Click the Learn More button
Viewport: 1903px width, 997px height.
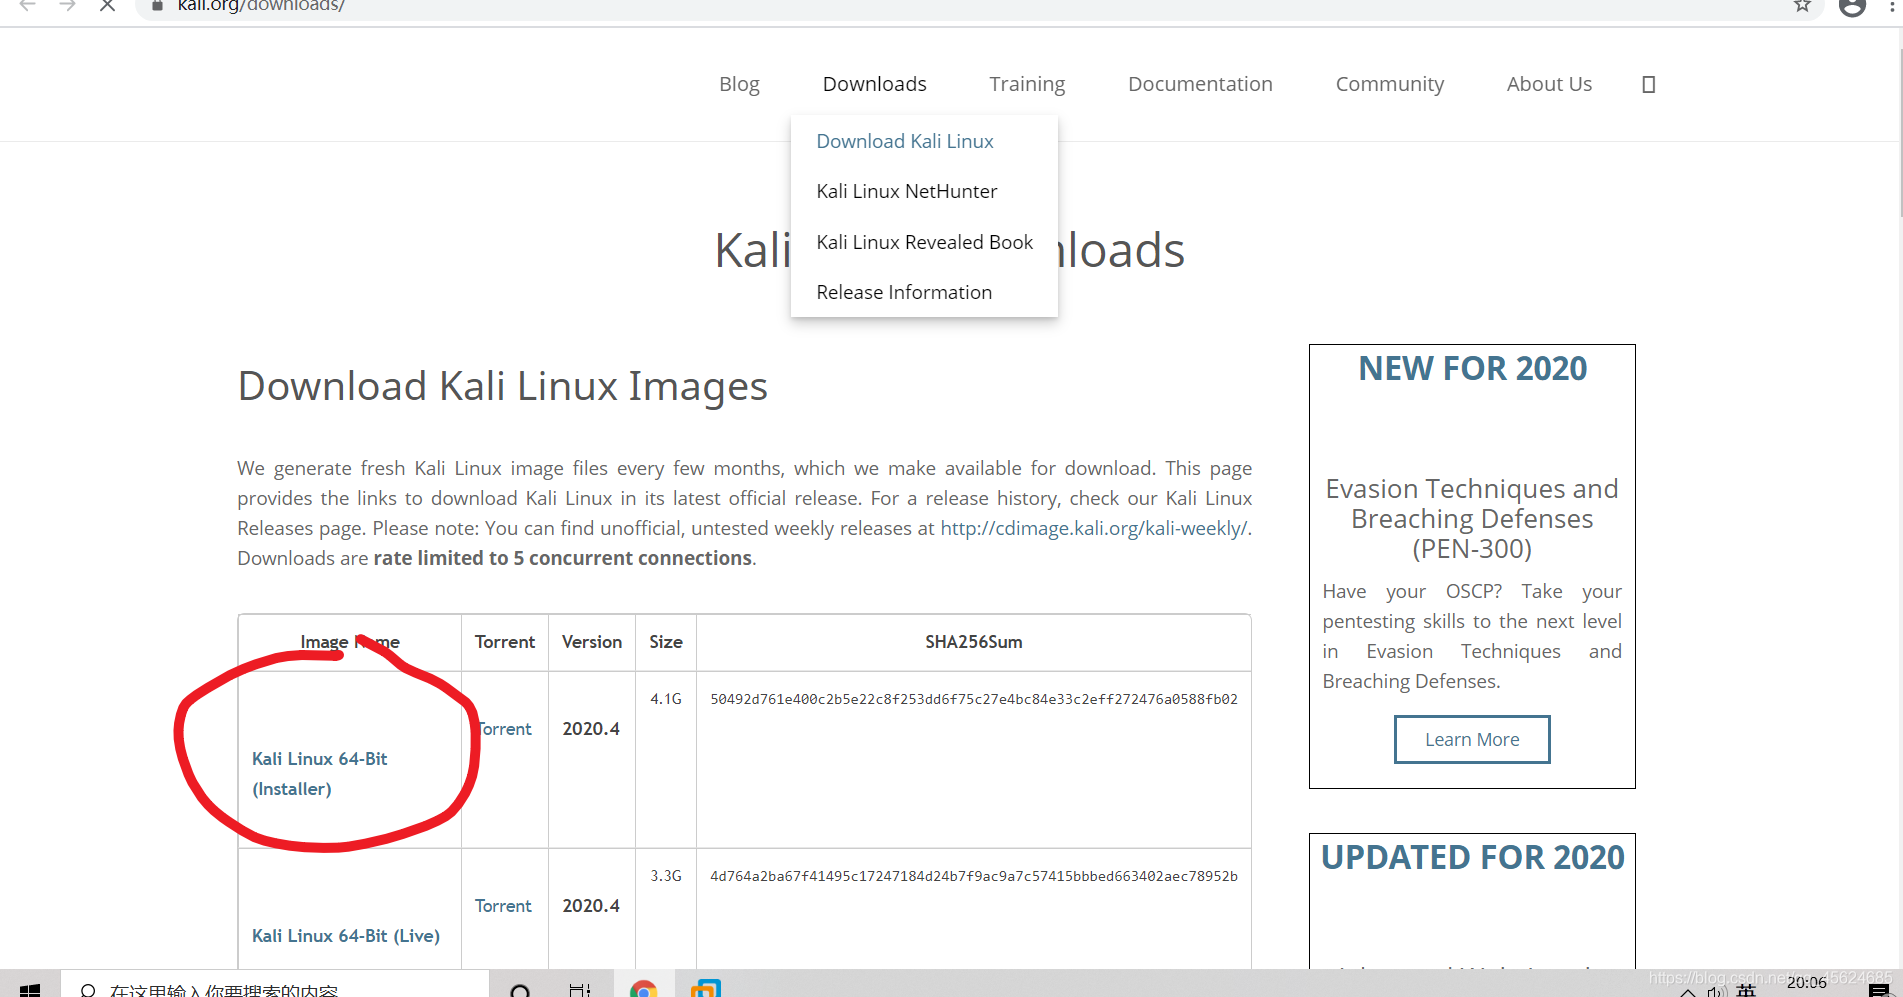[1471, 739]
